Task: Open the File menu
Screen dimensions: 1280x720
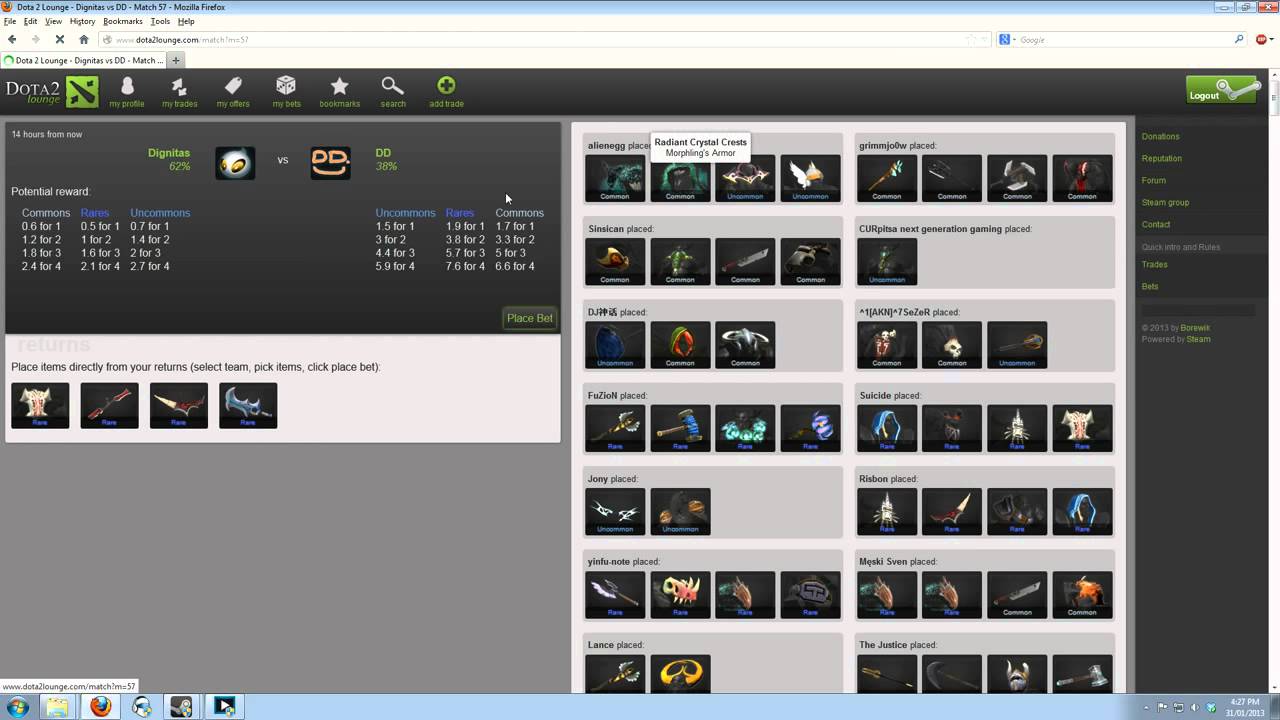Action: (x=10, y=21)
